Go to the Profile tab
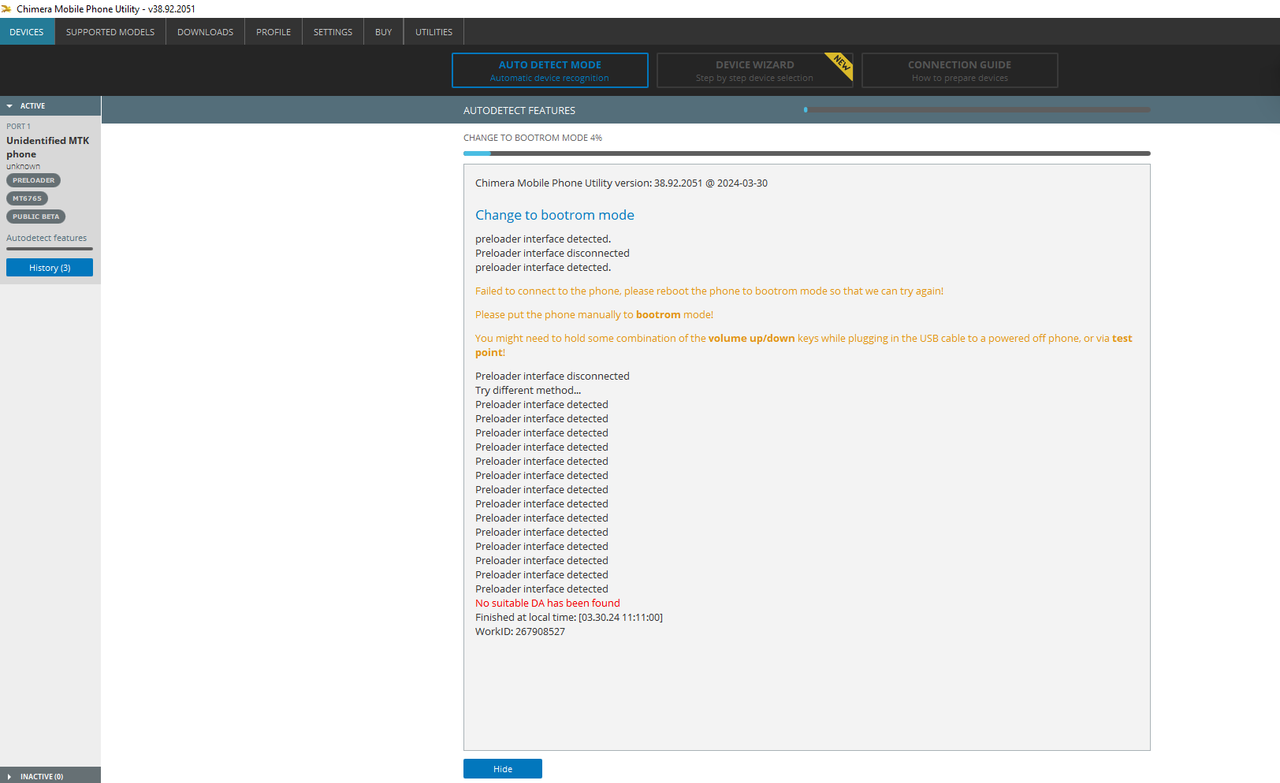The width and height of the screenshot is (1280, 783). click(x=273, y=32)
